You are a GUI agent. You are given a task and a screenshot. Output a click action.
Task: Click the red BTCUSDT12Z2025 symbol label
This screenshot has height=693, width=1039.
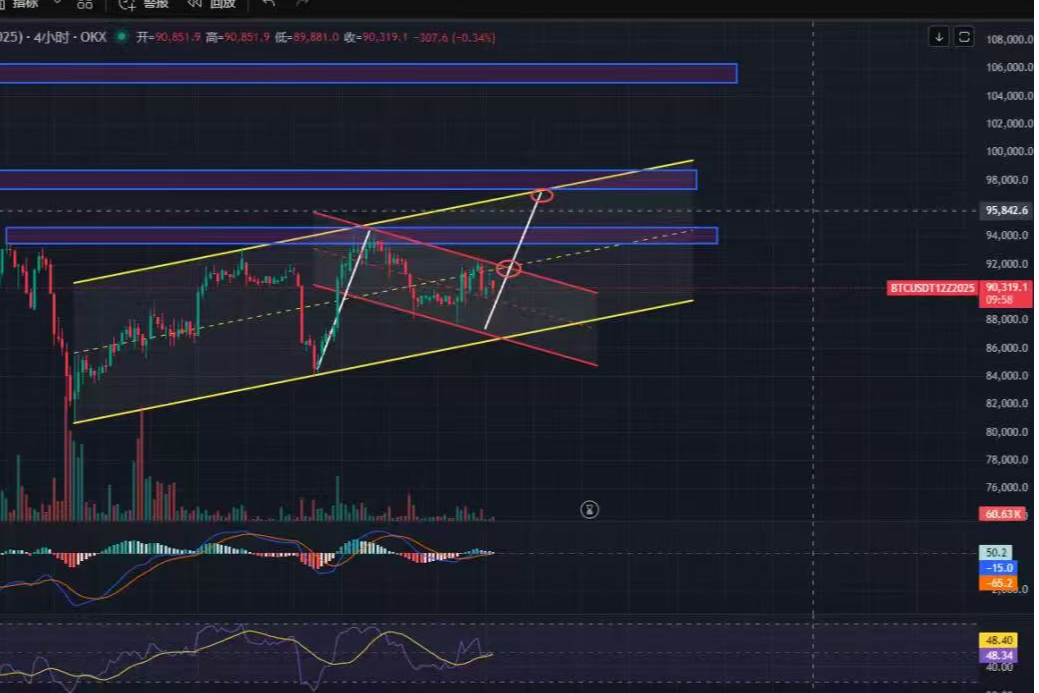coord(932,288)
